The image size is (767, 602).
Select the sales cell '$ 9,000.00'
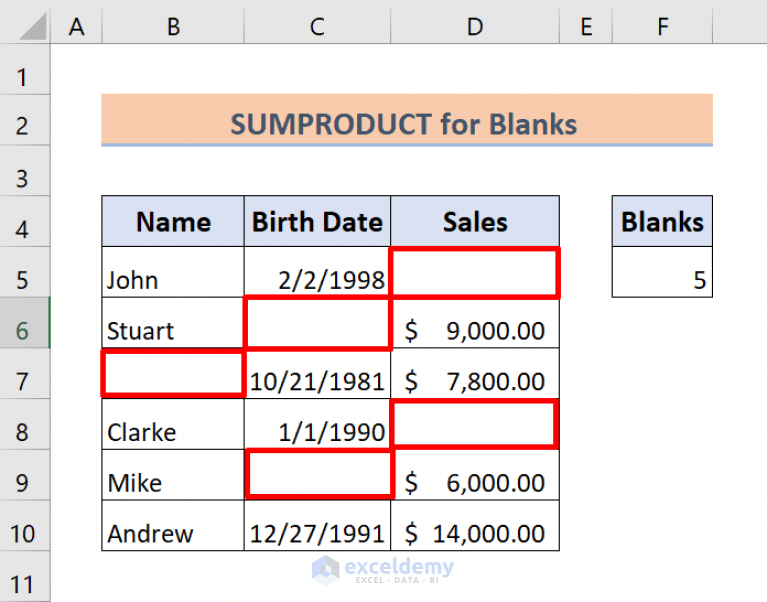click(x=475, y=323)
